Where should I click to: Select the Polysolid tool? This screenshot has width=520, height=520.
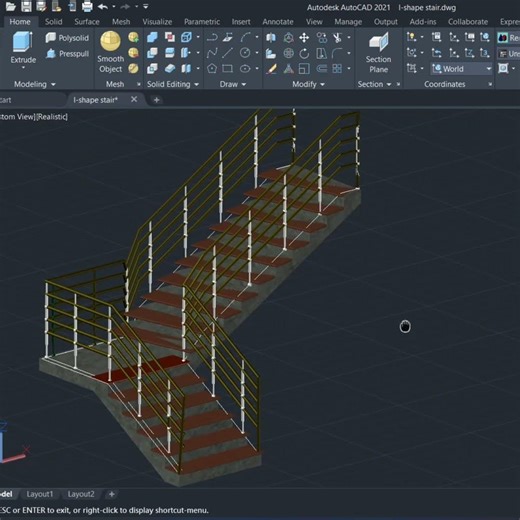click(68, 38)
